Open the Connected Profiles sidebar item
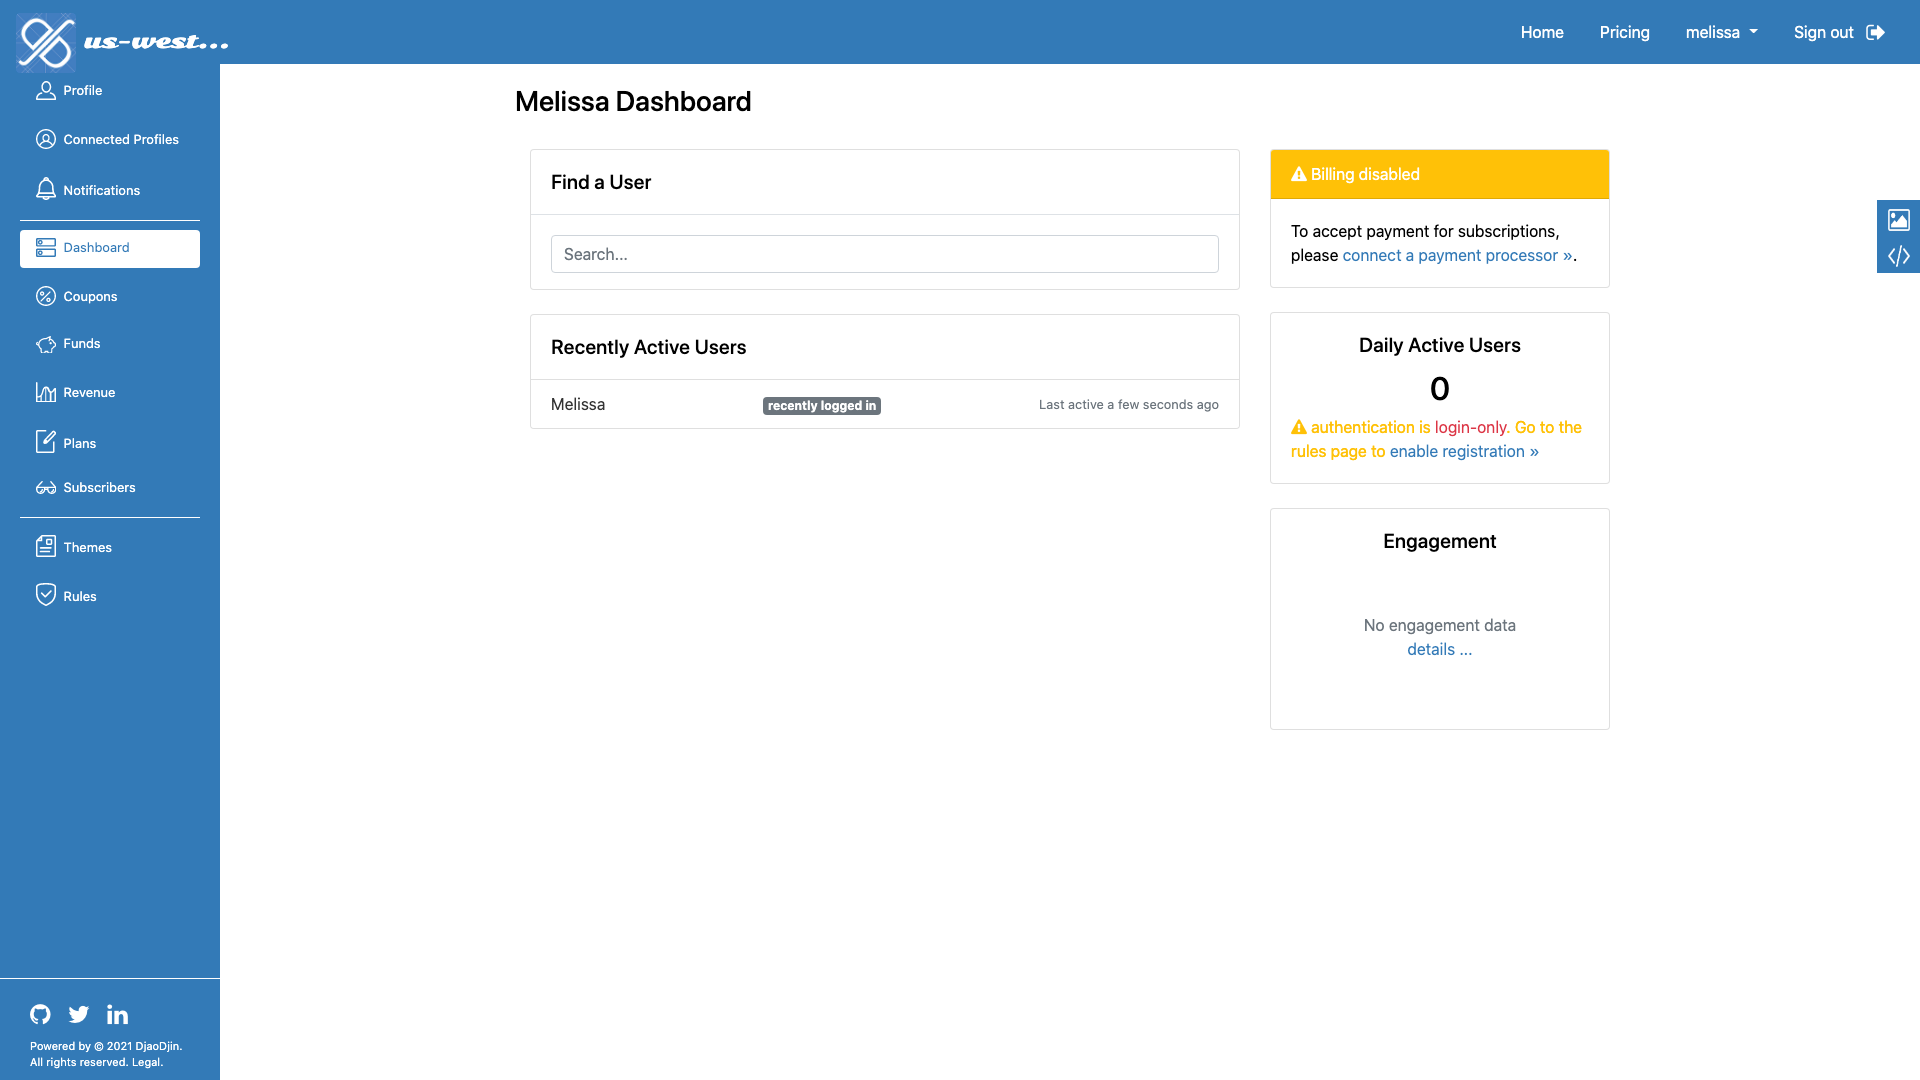 (x=110, y=140)
